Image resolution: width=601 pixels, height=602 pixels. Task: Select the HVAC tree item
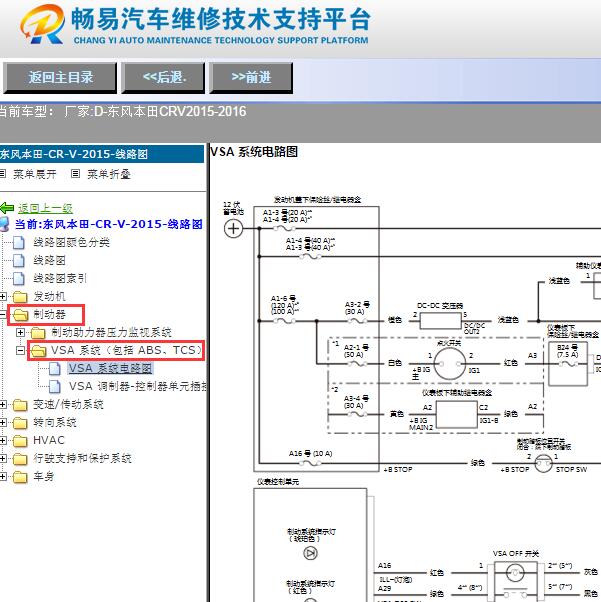49,440
